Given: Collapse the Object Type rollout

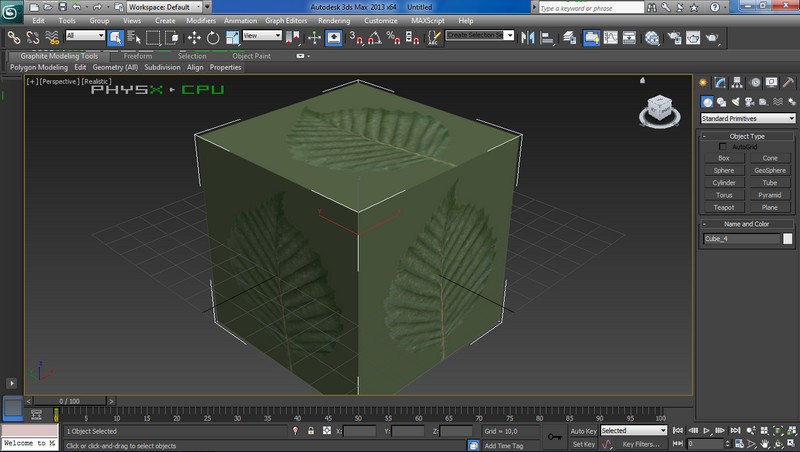Looking at the screenshot, I should (747, 136).
